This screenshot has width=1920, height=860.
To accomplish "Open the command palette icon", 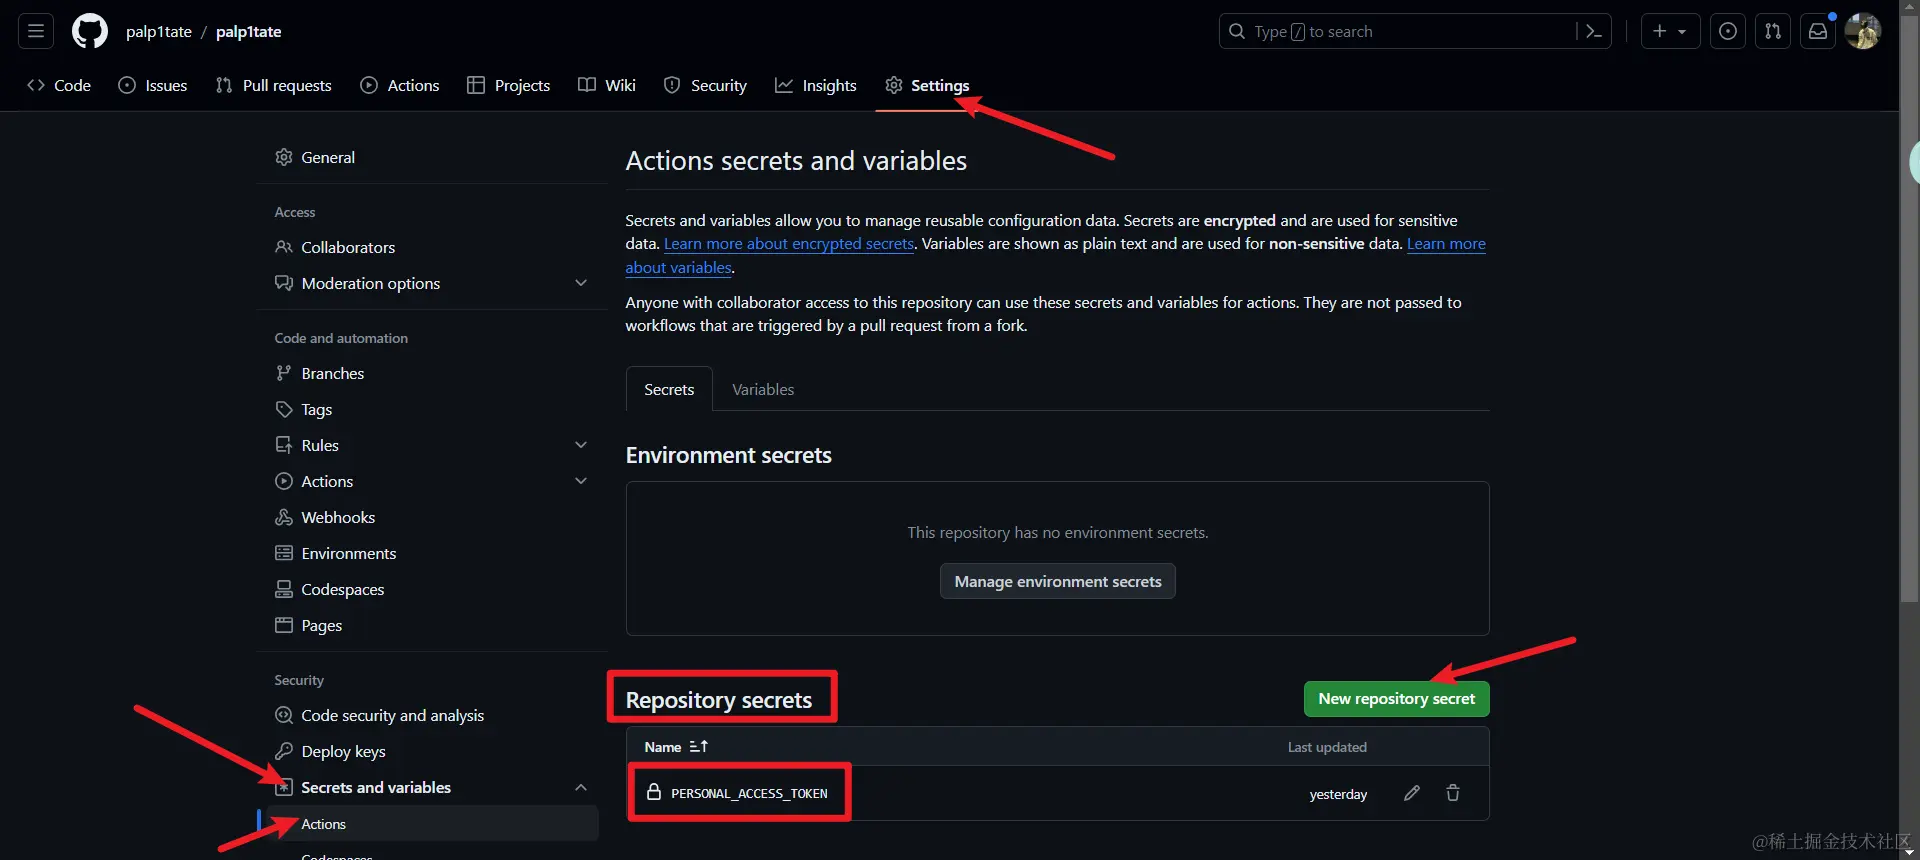I will (1593, 32).
